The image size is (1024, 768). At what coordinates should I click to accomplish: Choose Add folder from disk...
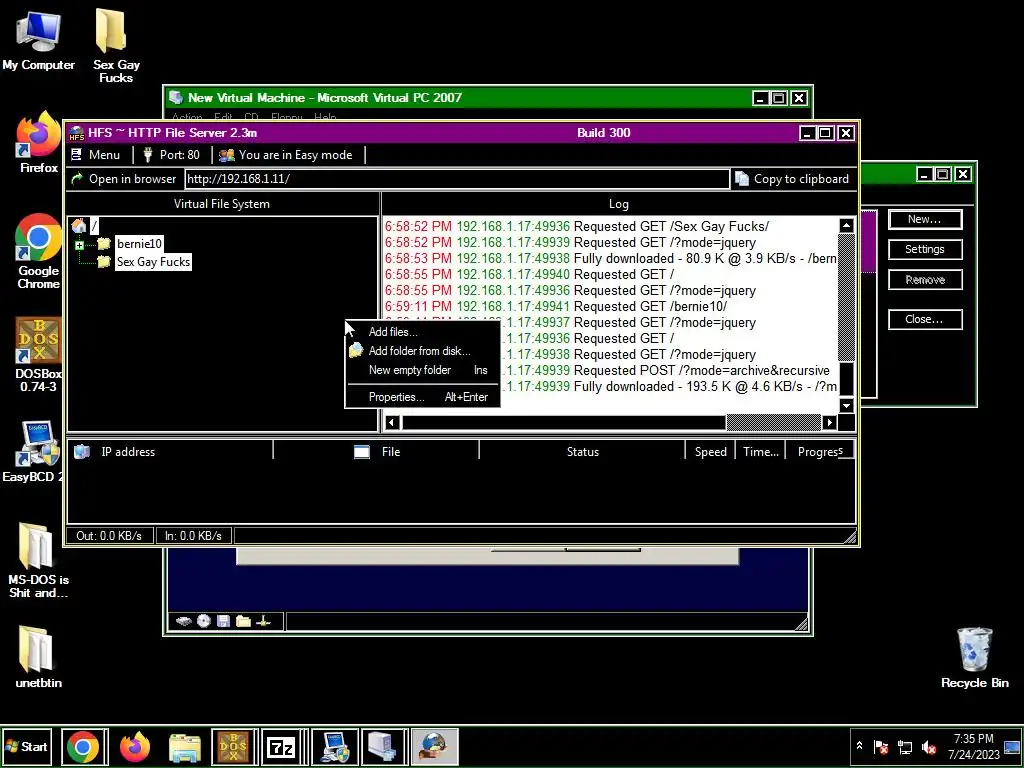pos(422,351)
